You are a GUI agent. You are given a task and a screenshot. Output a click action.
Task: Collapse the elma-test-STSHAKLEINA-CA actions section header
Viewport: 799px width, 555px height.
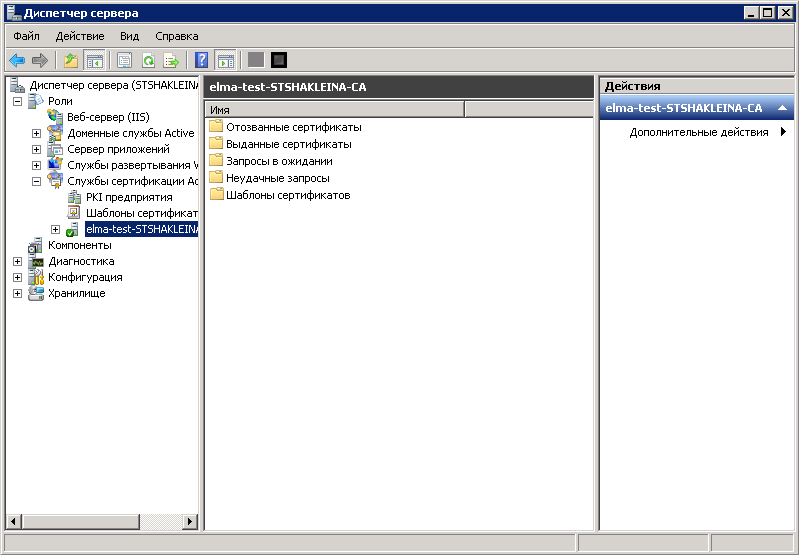click(x=784, y=108)
